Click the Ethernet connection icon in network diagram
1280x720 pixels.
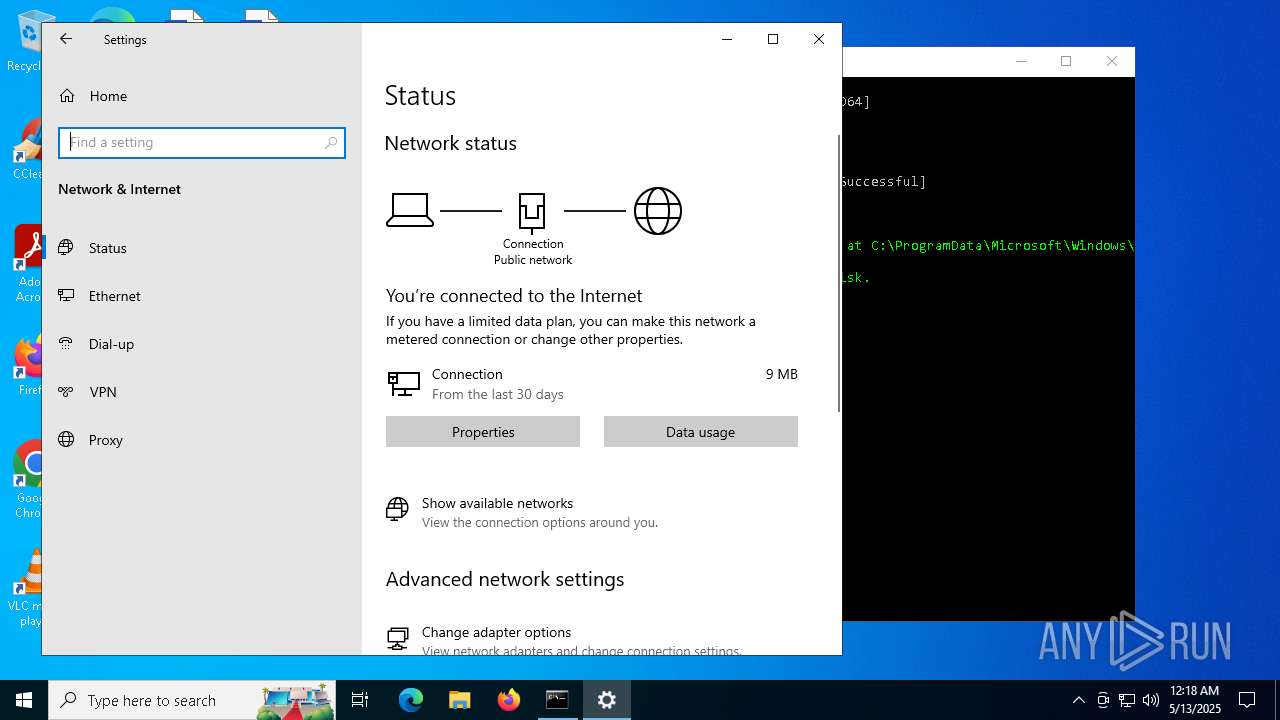coord(532,212)
